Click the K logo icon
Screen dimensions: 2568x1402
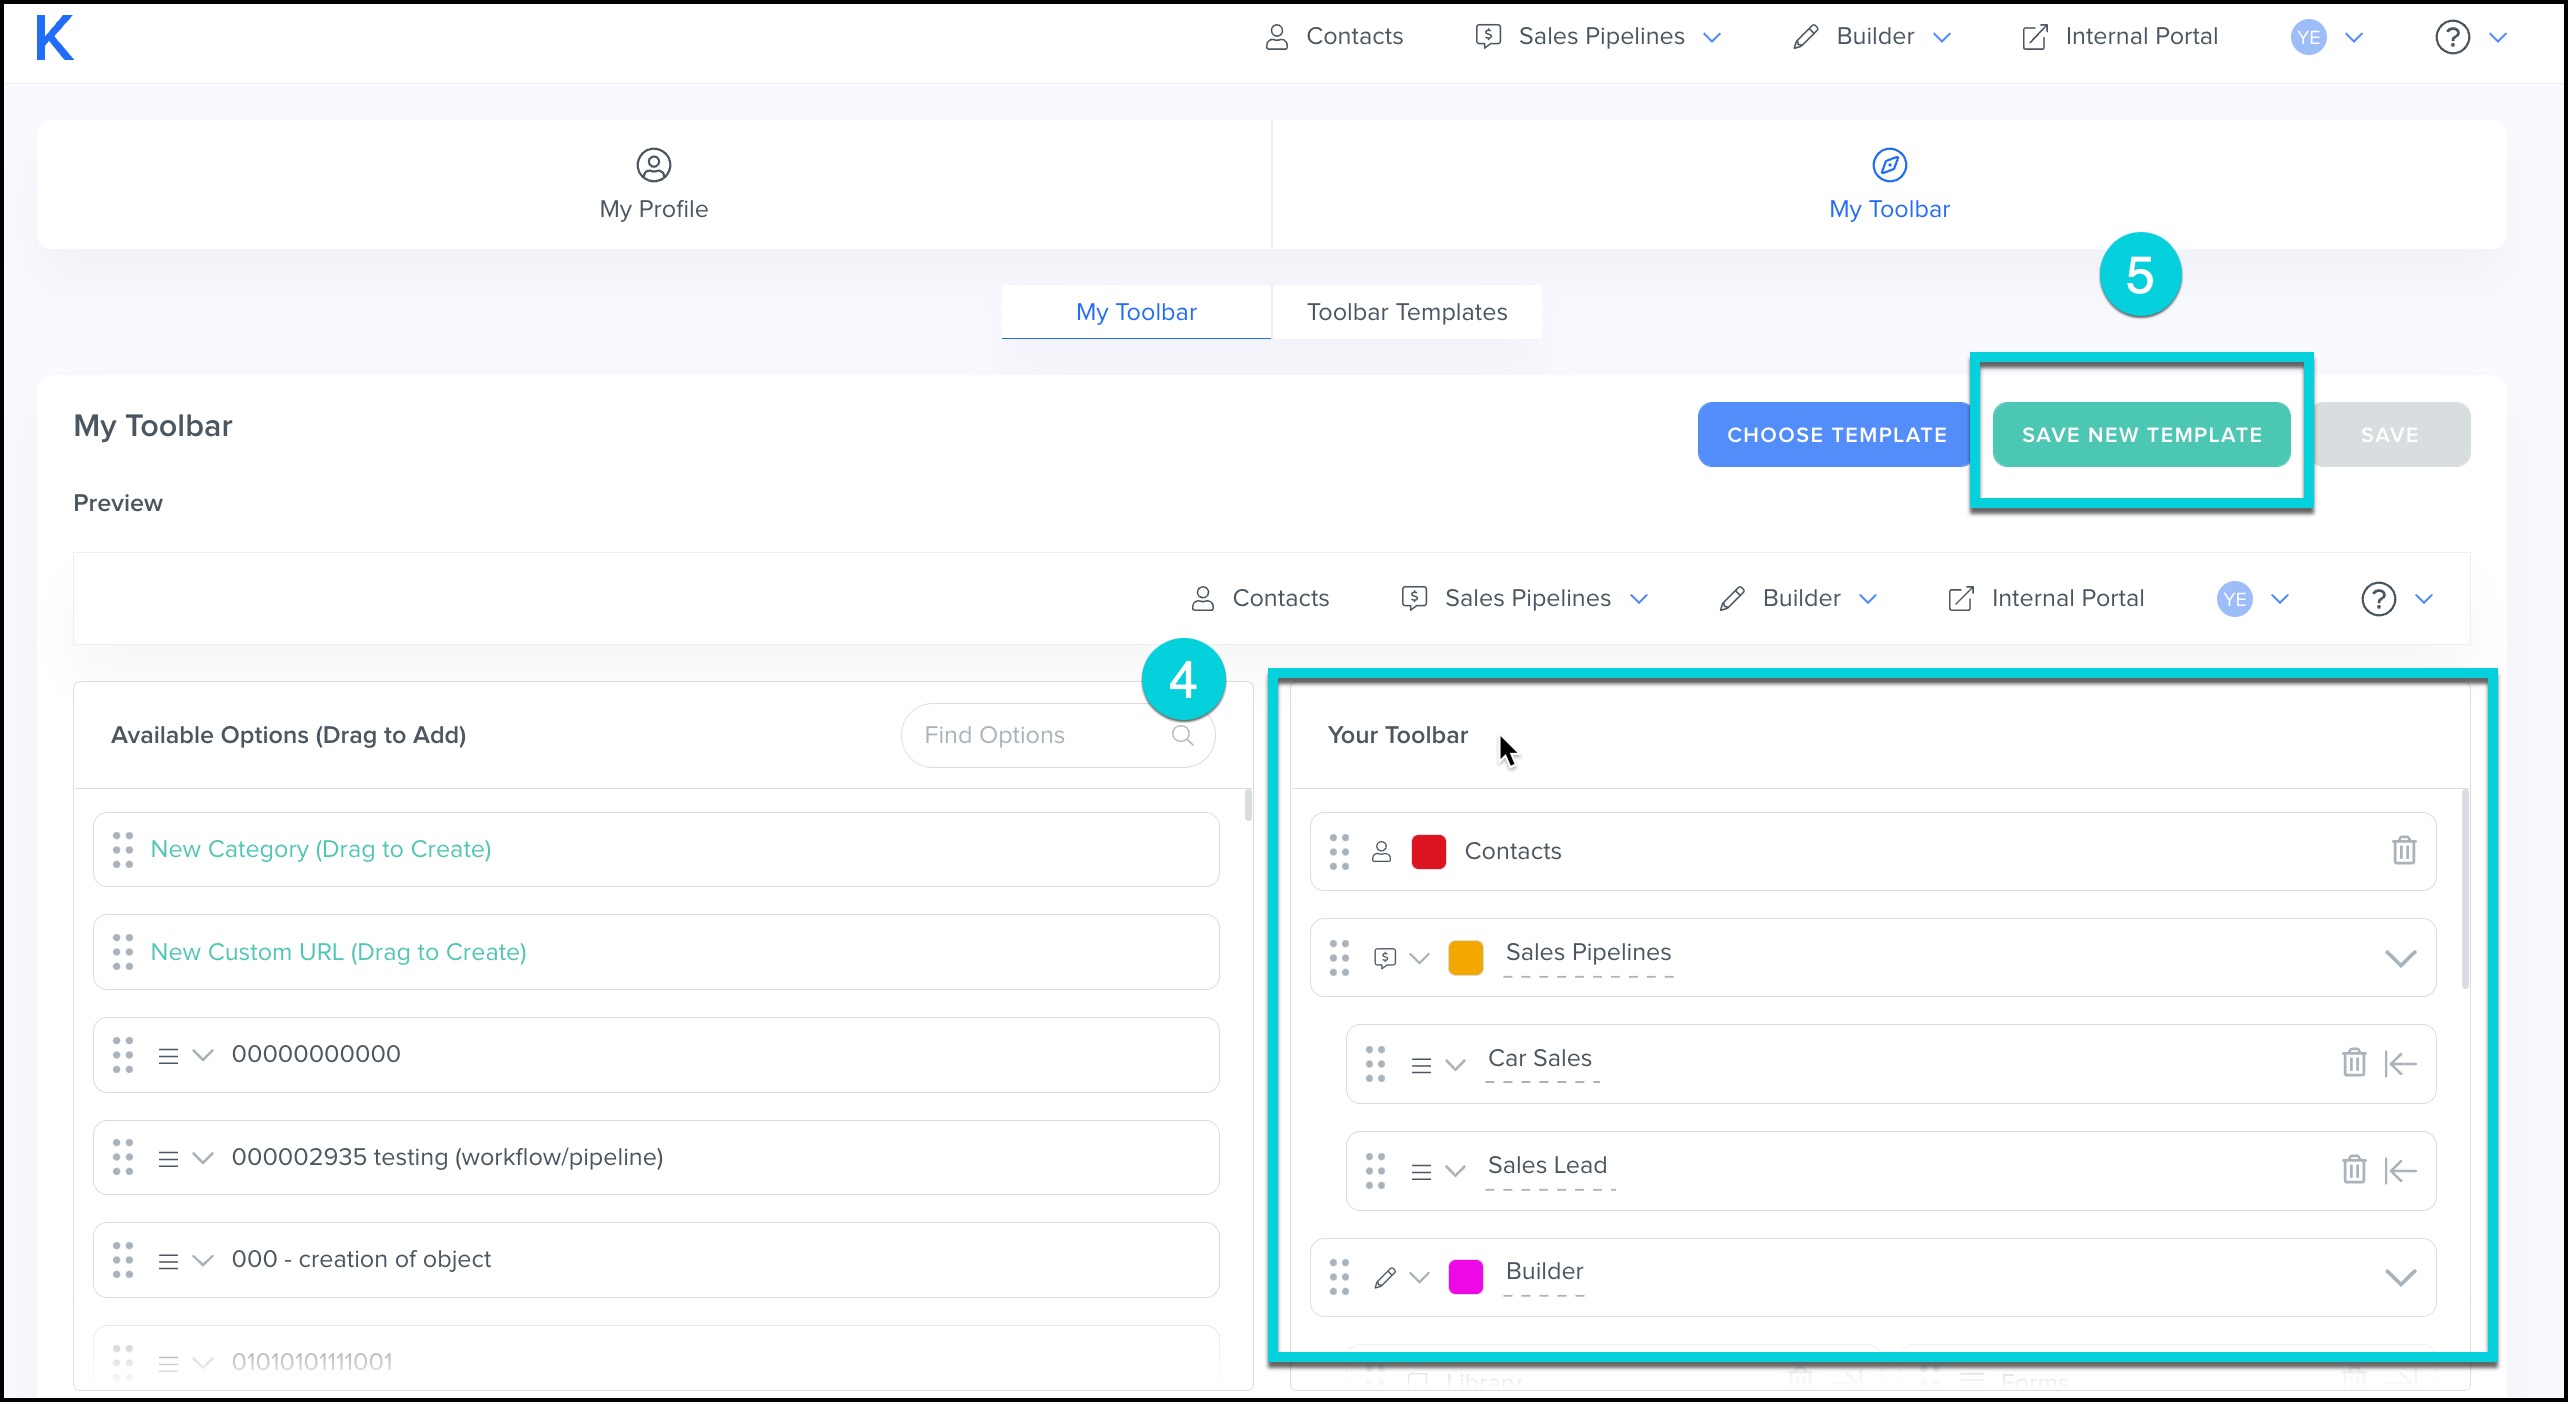[54, 39]
